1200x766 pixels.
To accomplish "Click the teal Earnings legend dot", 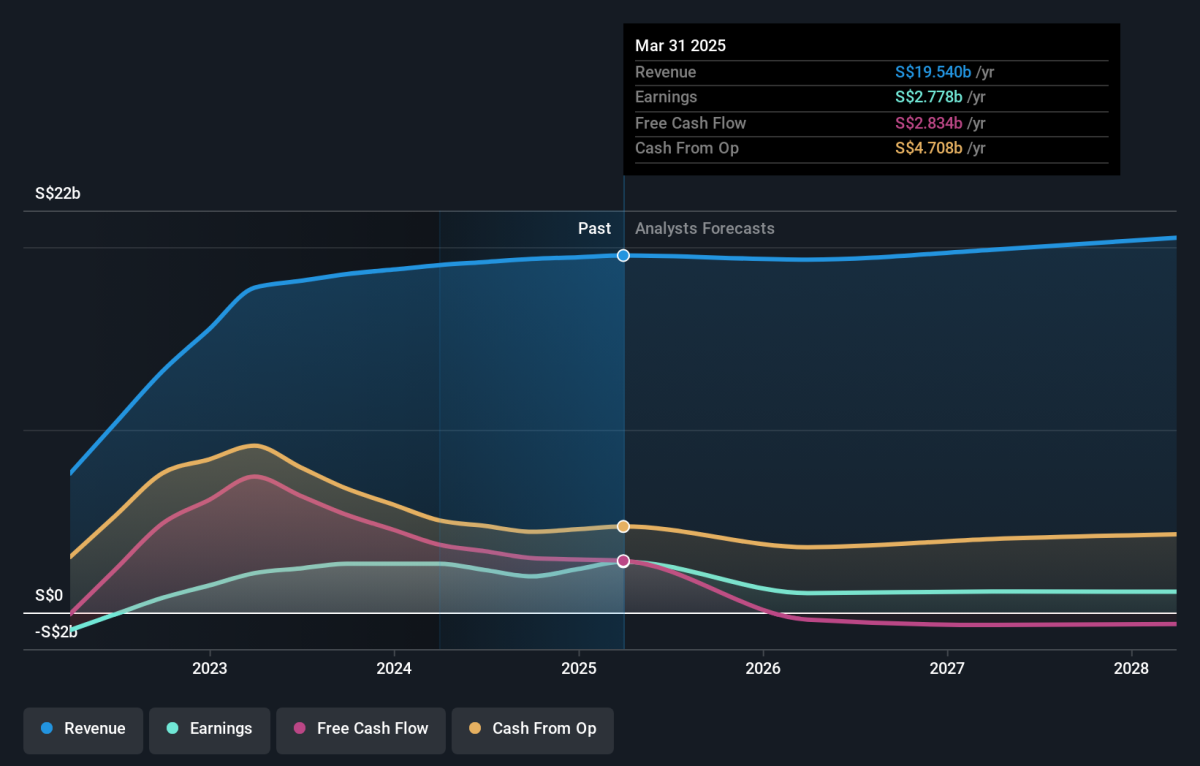I will (x=172, y=729).
